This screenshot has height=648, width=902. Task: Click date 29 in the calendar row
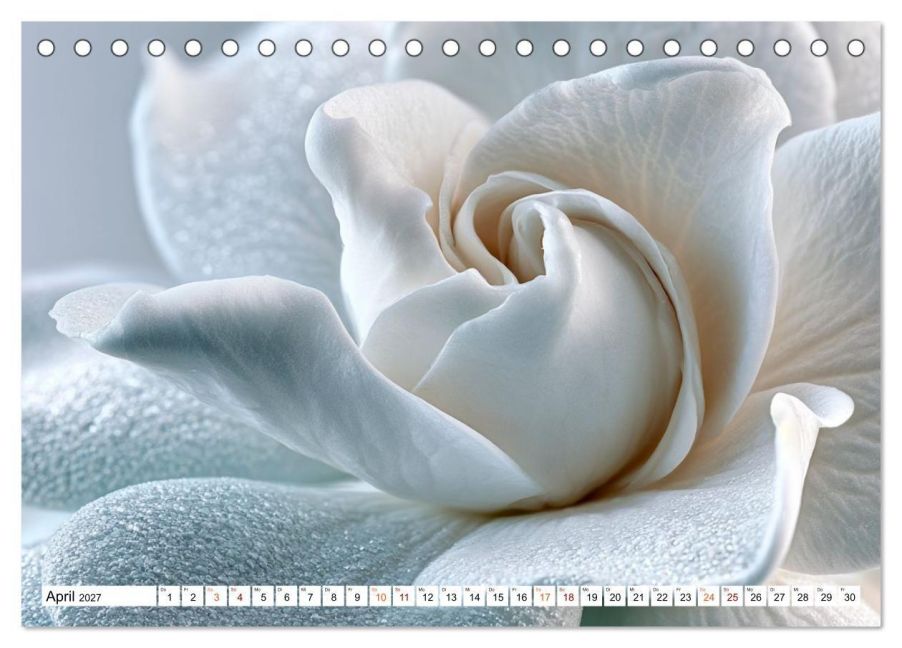coord(827,596)
